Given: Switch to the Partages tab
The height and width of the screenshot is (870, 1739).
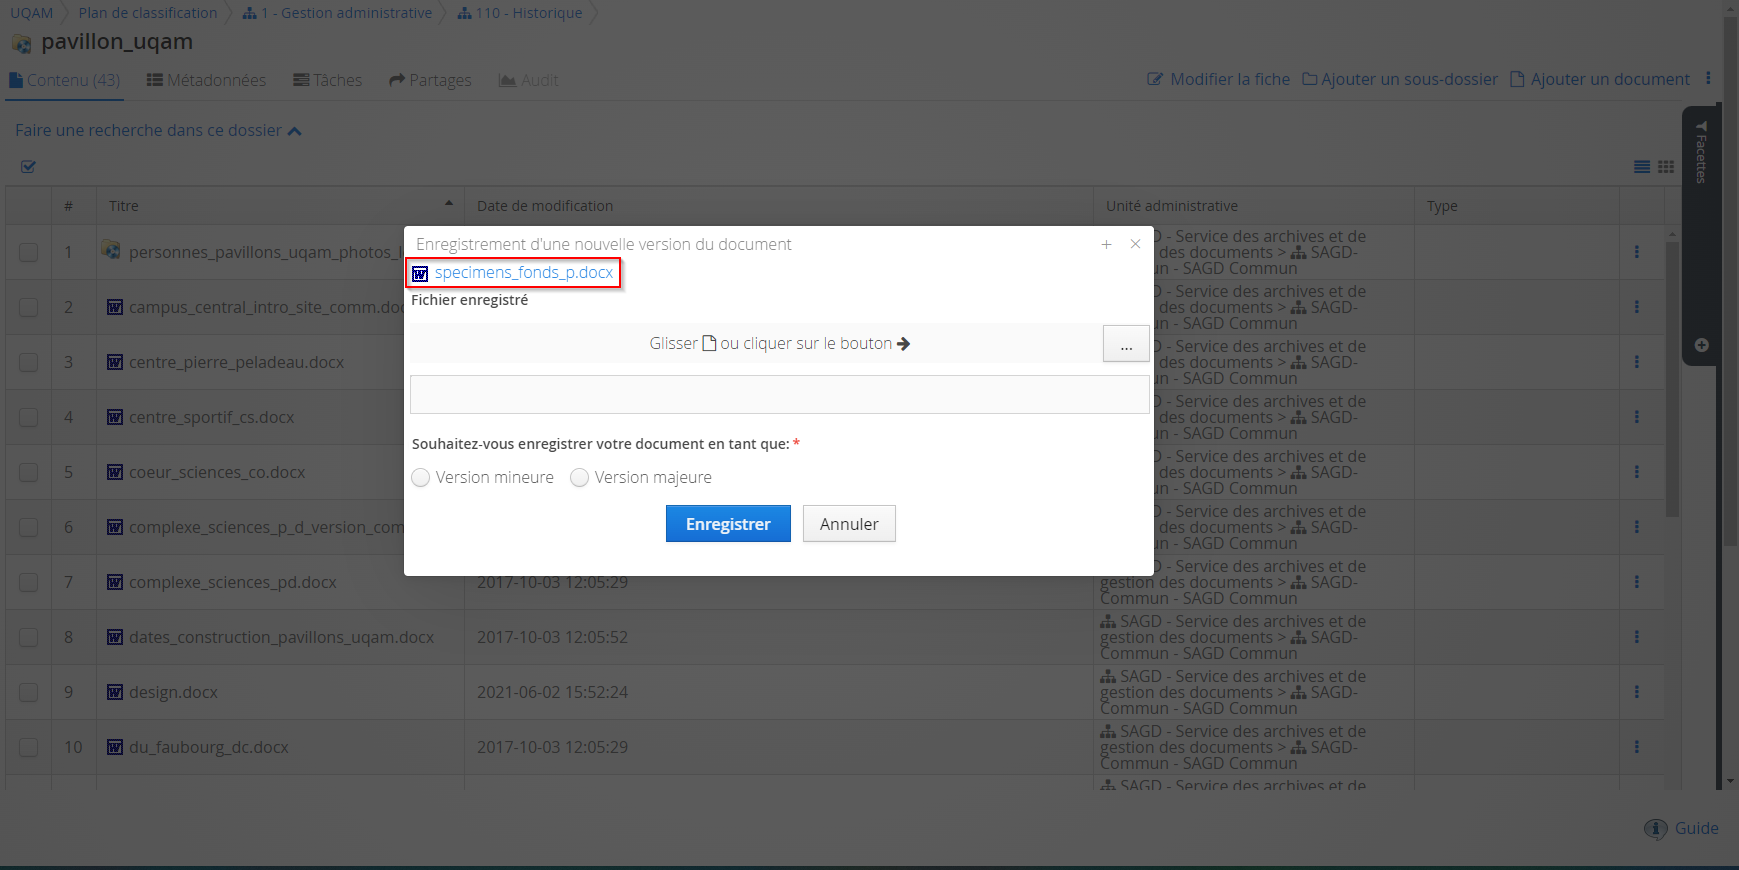Looking at the screenshot, I should 430,80.
